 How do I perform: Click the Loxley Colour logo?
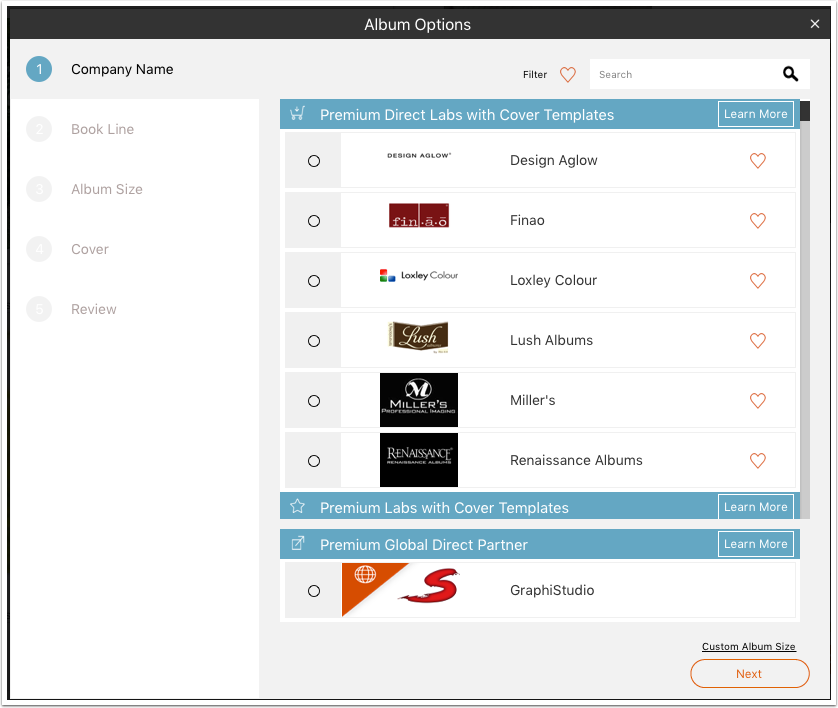click(419, 276)
